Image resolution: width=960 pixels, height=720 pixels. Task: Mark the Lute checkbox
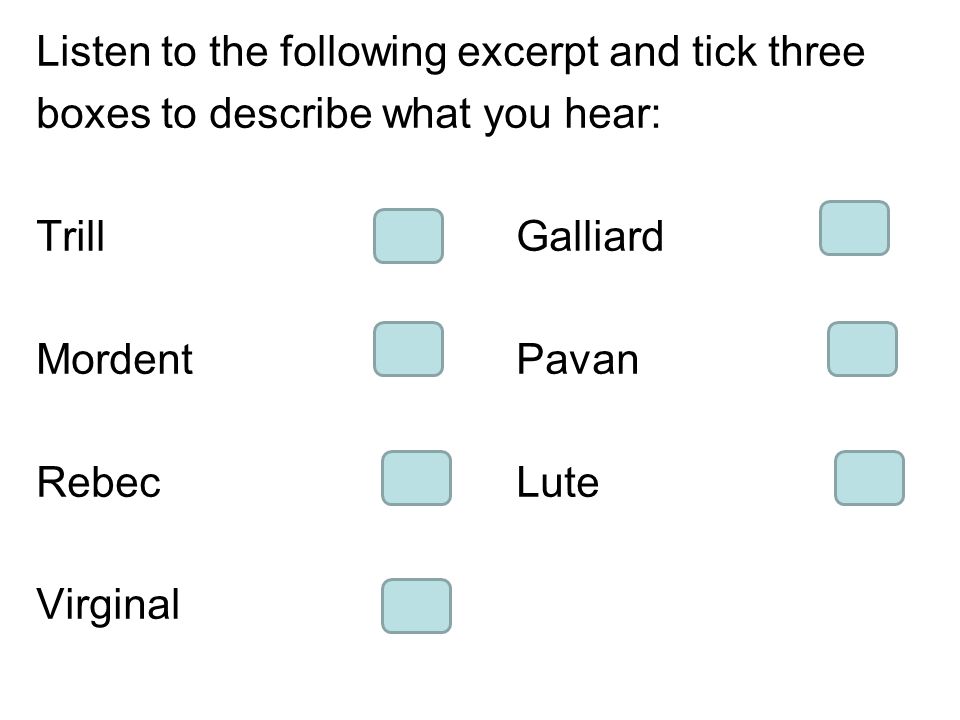tap(869, 478)
